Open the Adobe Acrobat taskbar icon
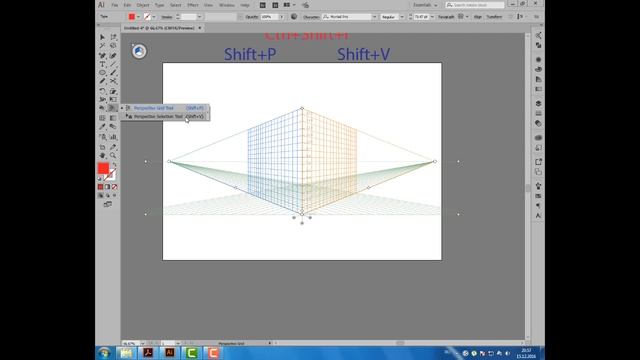Viewport: 640px width, 360px height. point(148,353)
